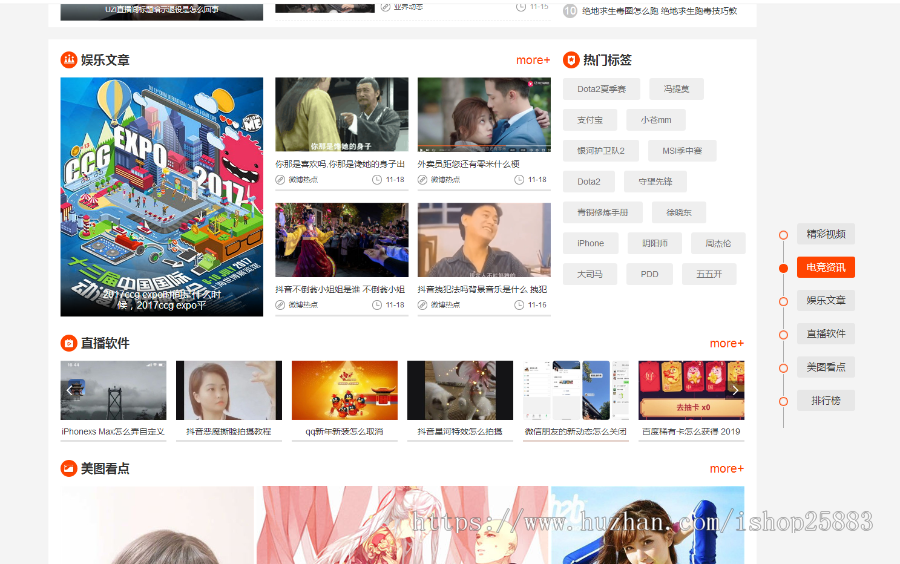Open more+ link for 直播软件
This screenshot has height=564, width=900.
(727, 343)
